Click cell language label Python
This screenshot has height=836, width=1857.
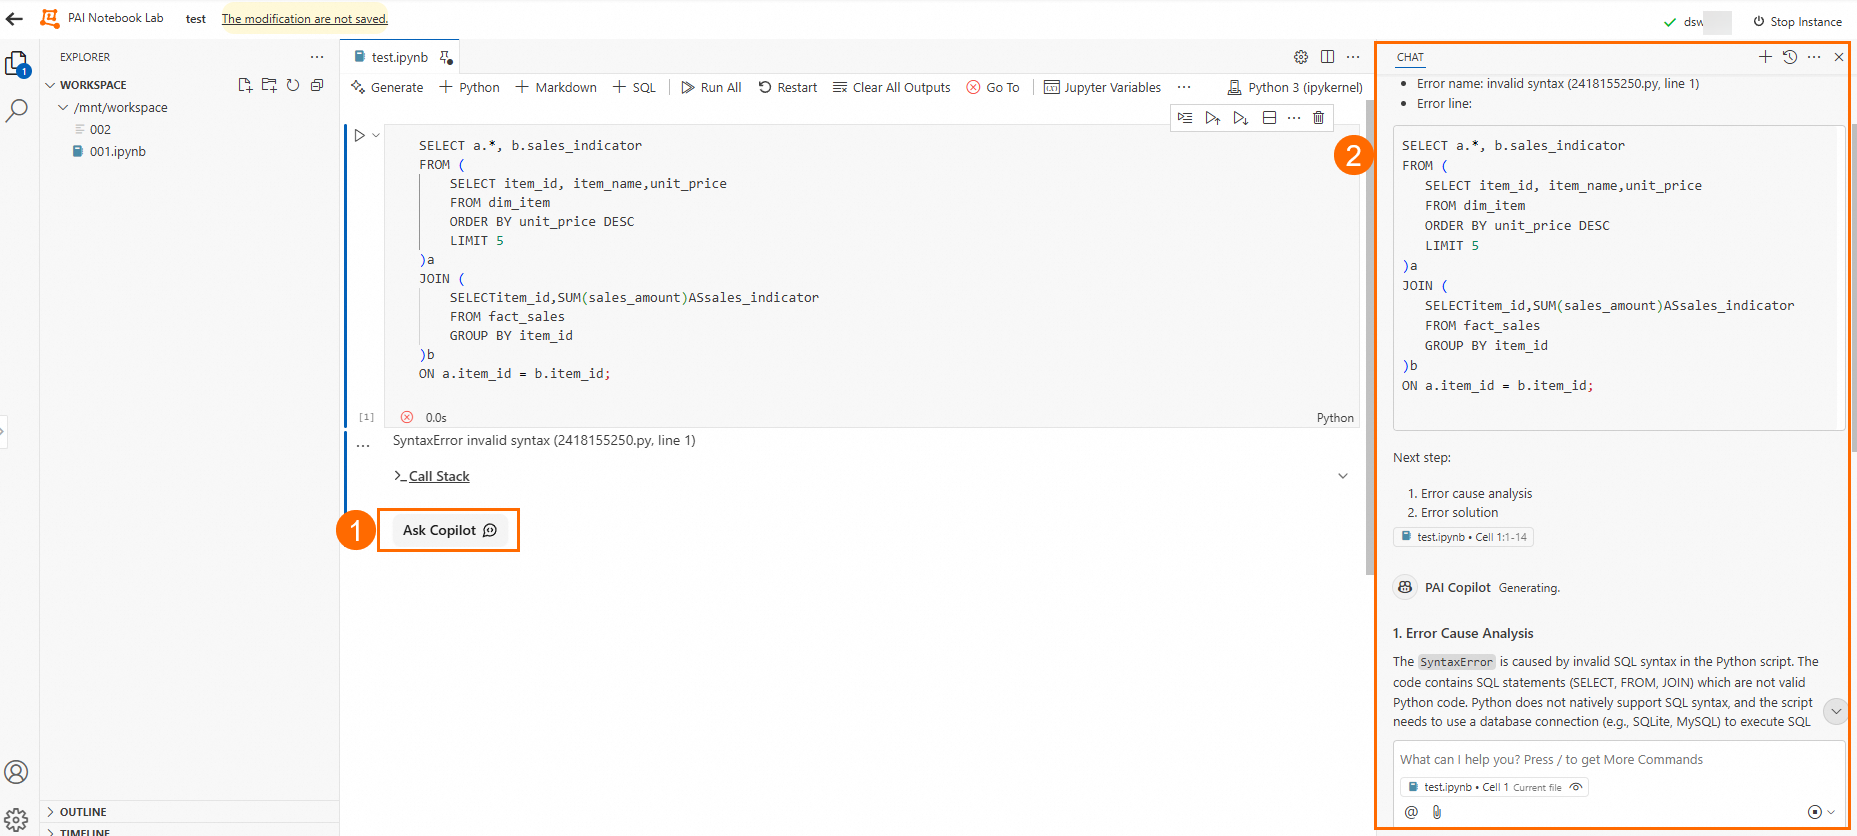(x=1335, y=418)
